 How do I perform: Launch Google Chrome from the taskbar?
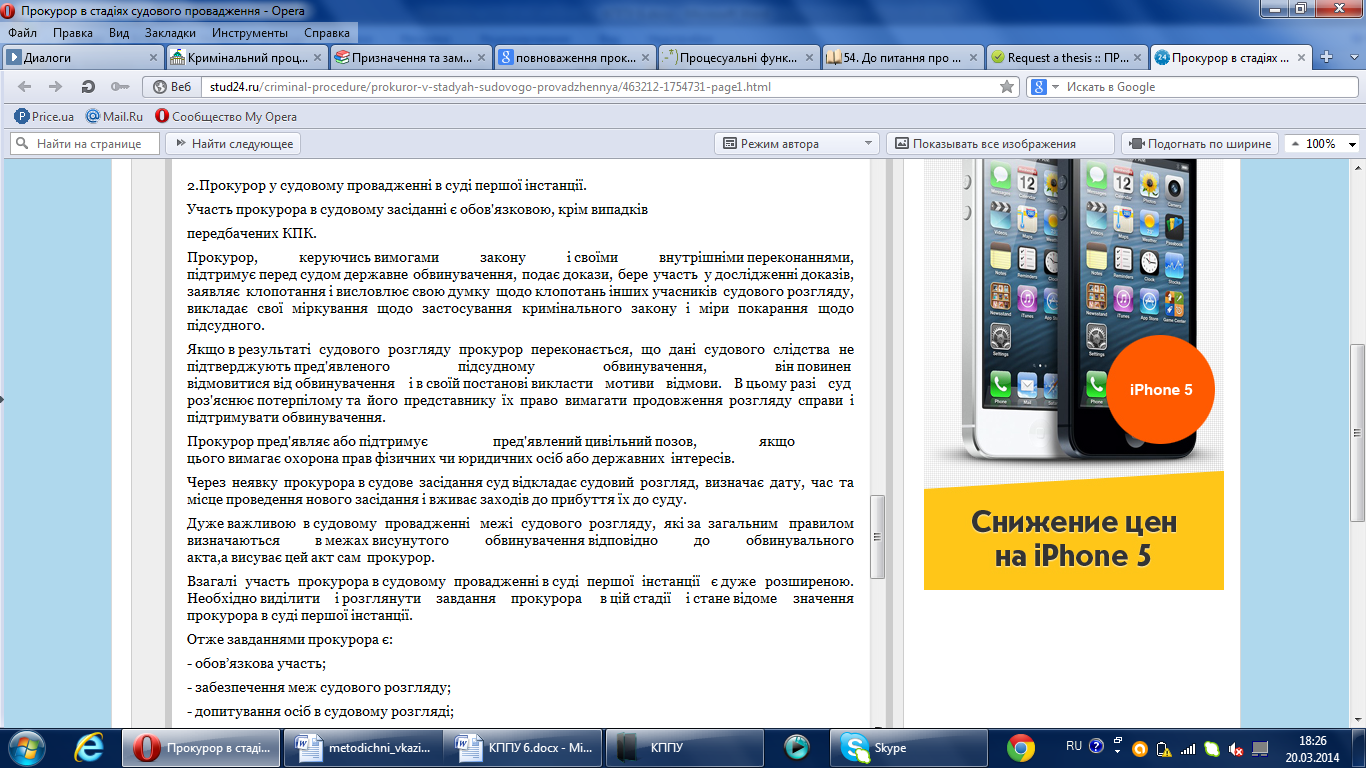pos(1021,748)
